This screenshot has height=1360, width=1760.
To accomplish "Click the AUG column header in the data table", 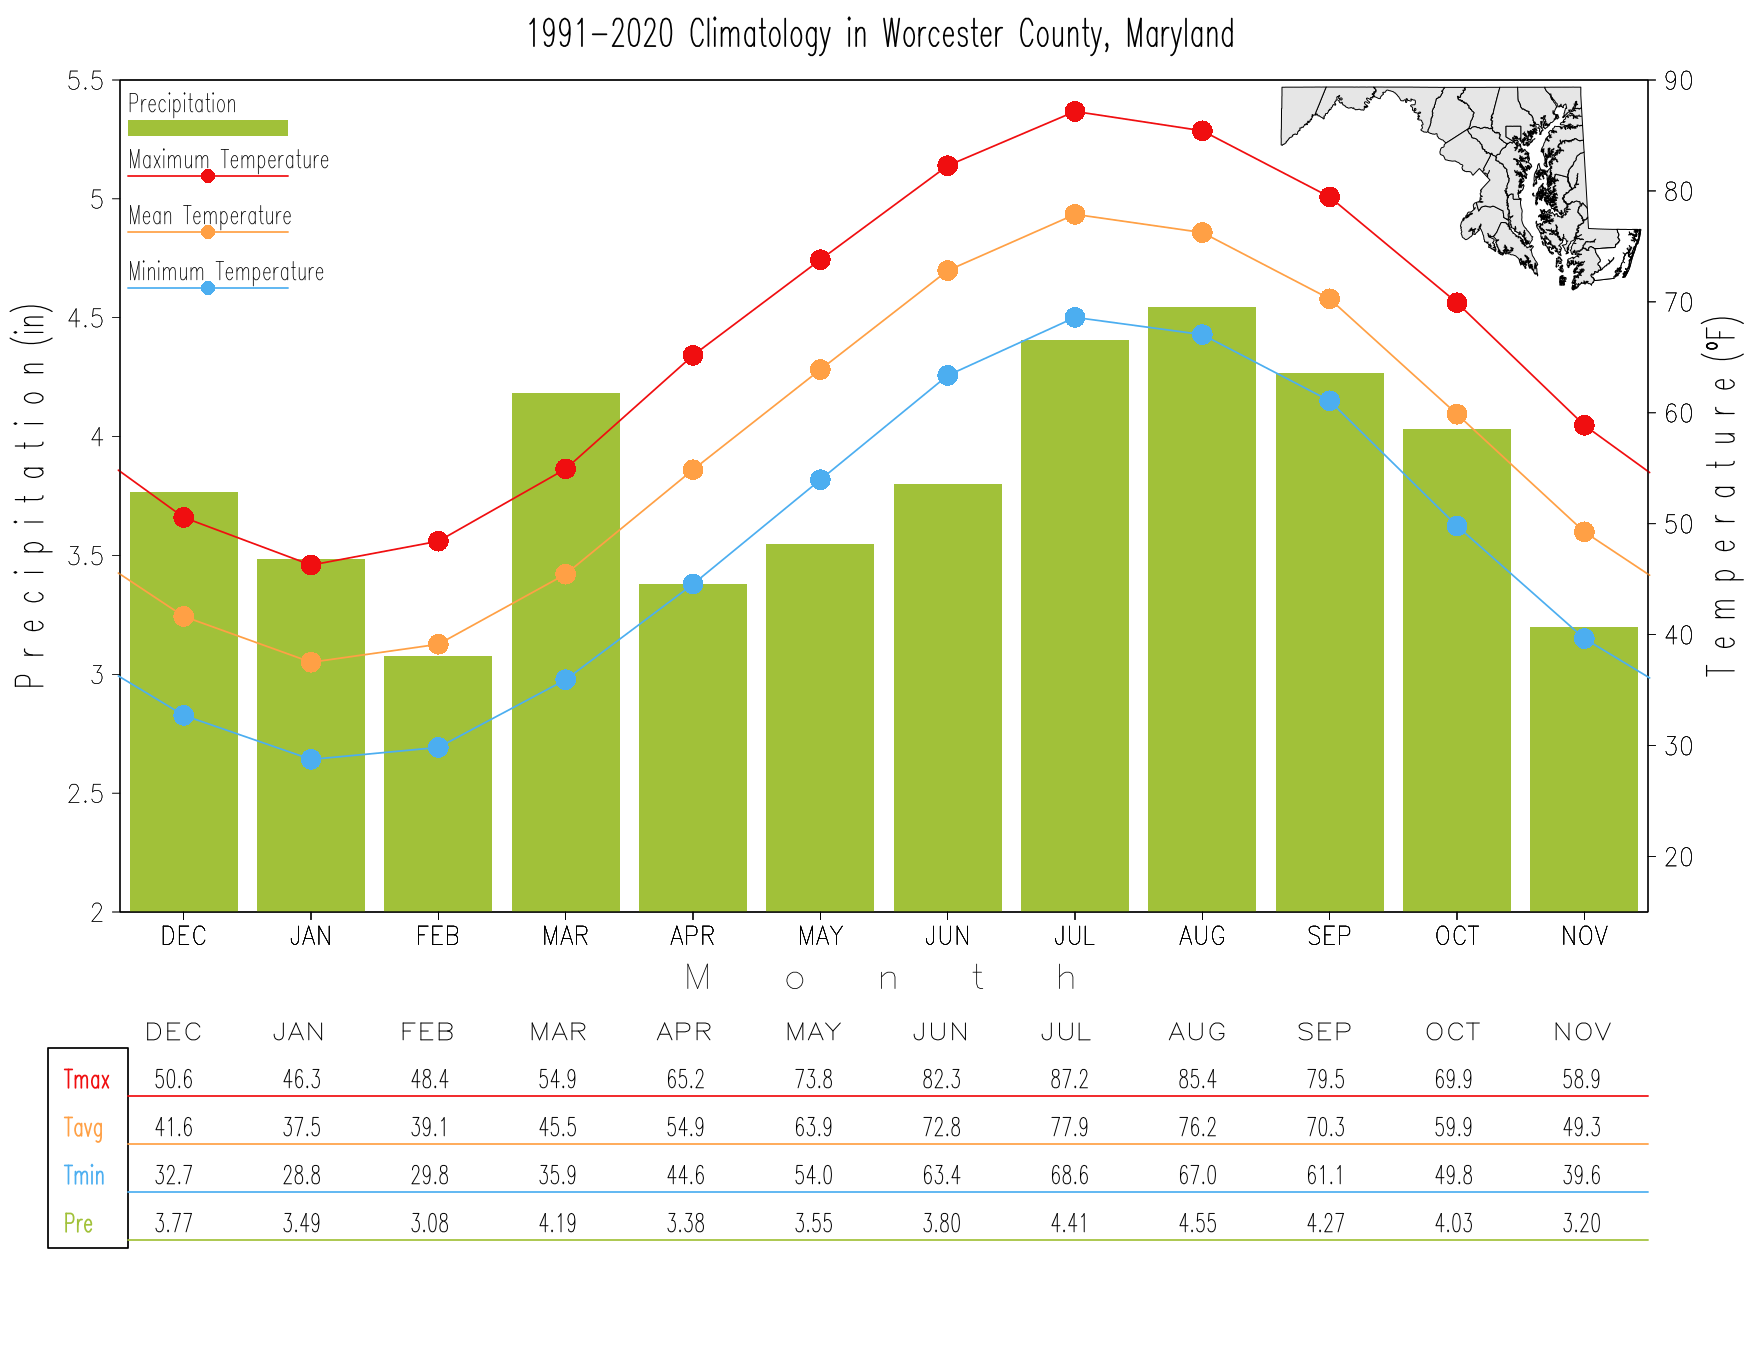I will click(1198, 1032).
